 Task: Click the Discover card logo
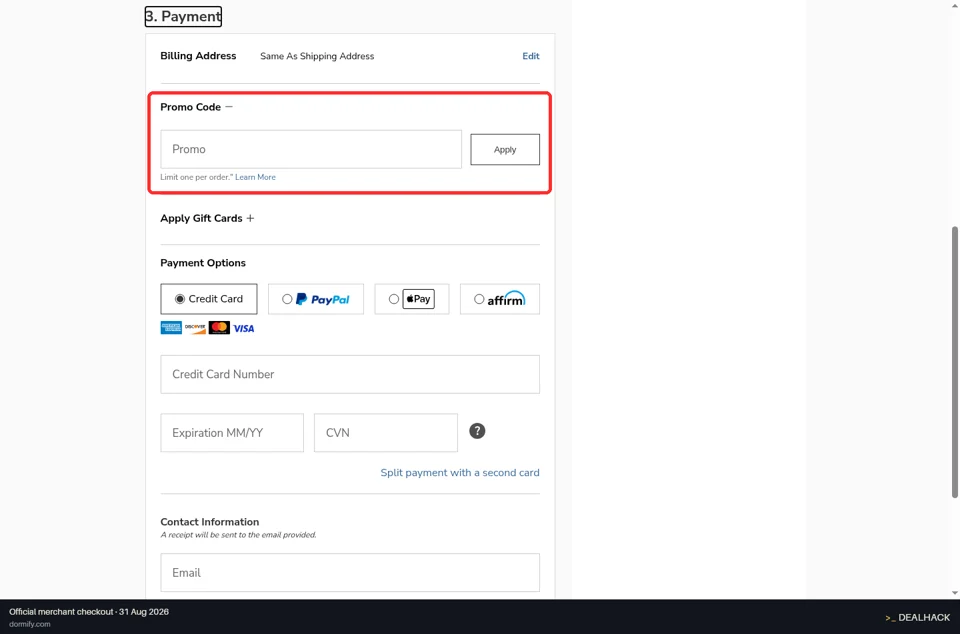195,328
